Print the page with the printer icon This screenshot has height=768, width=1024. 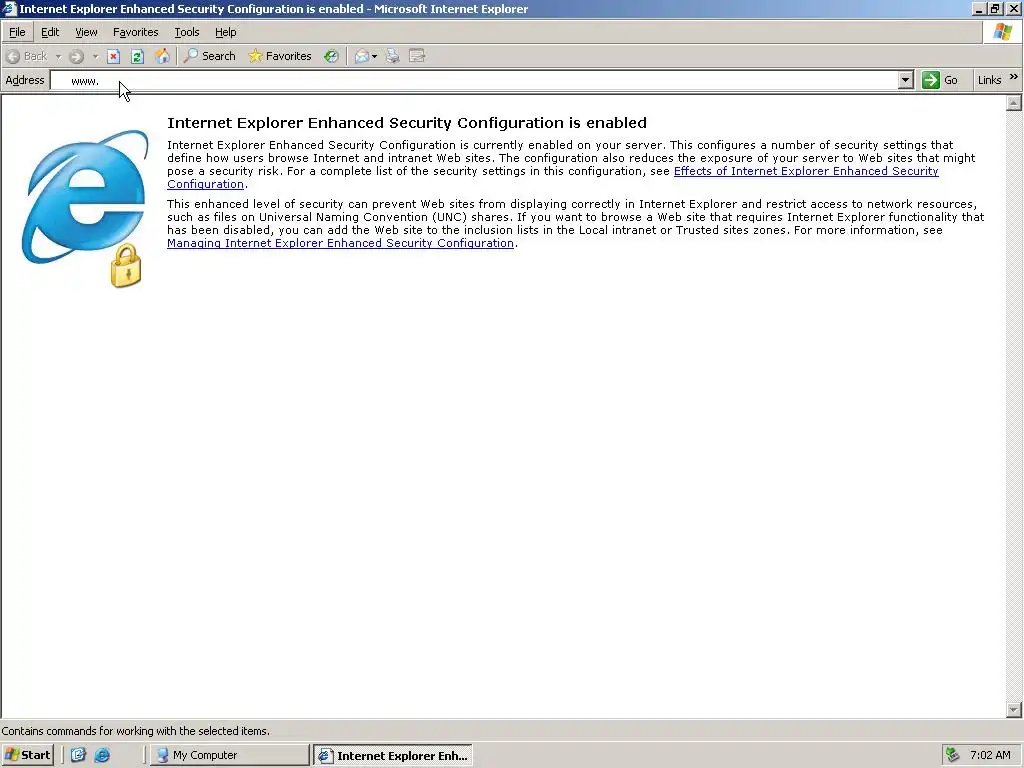[x=392, y=56]
